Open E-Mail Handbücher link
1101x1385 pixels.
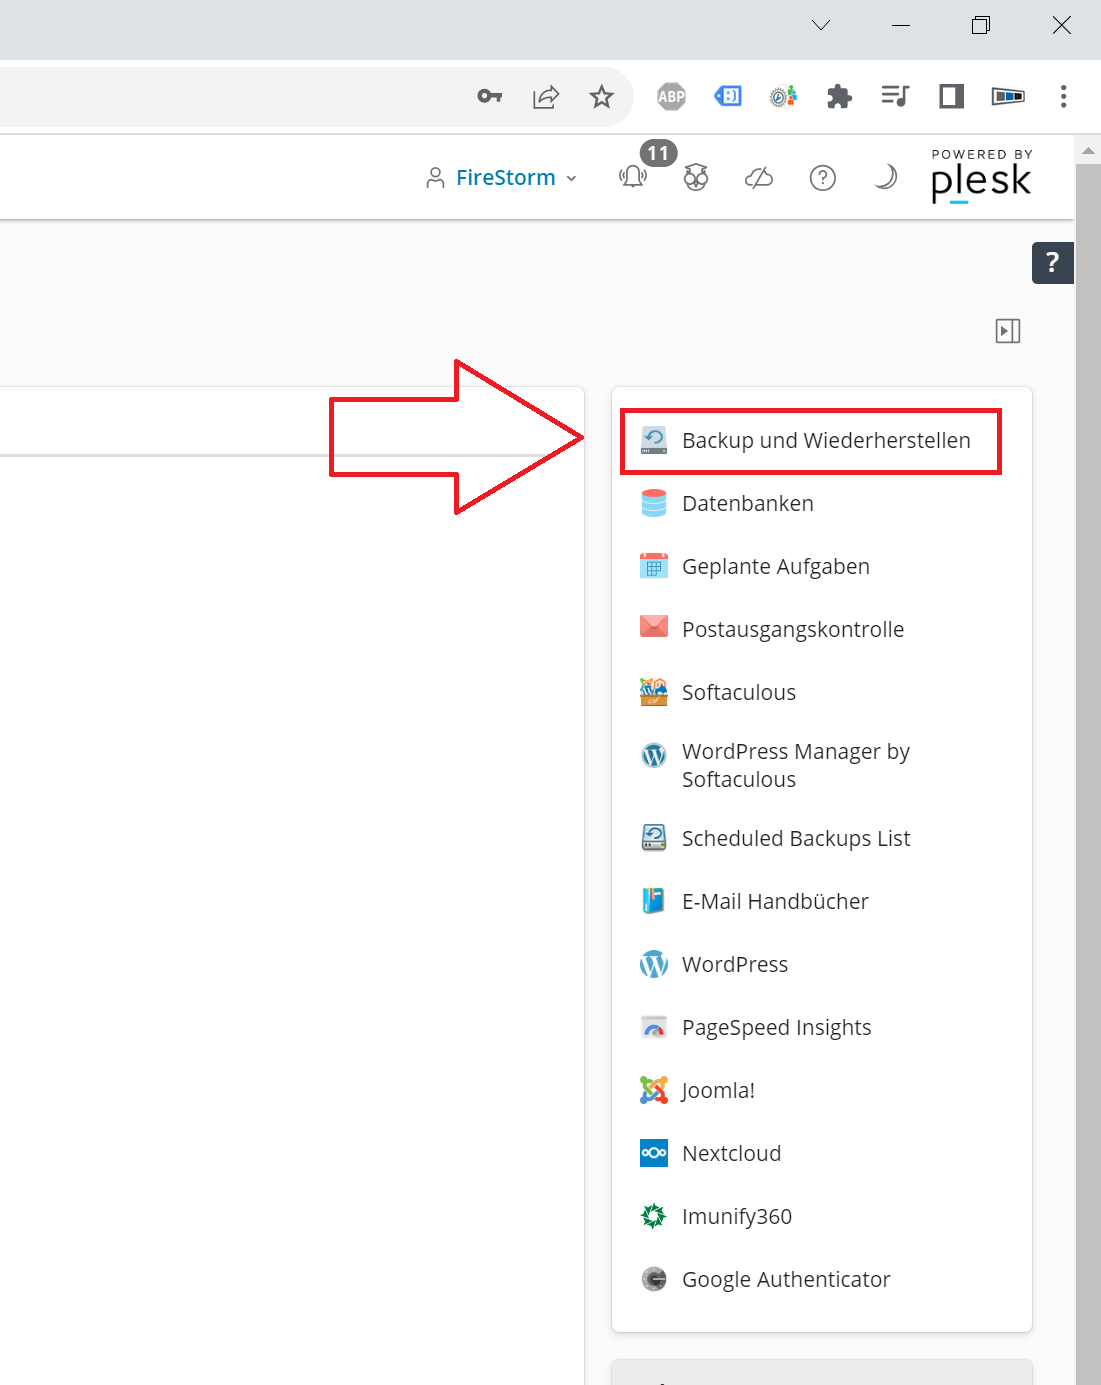(775, 902)
